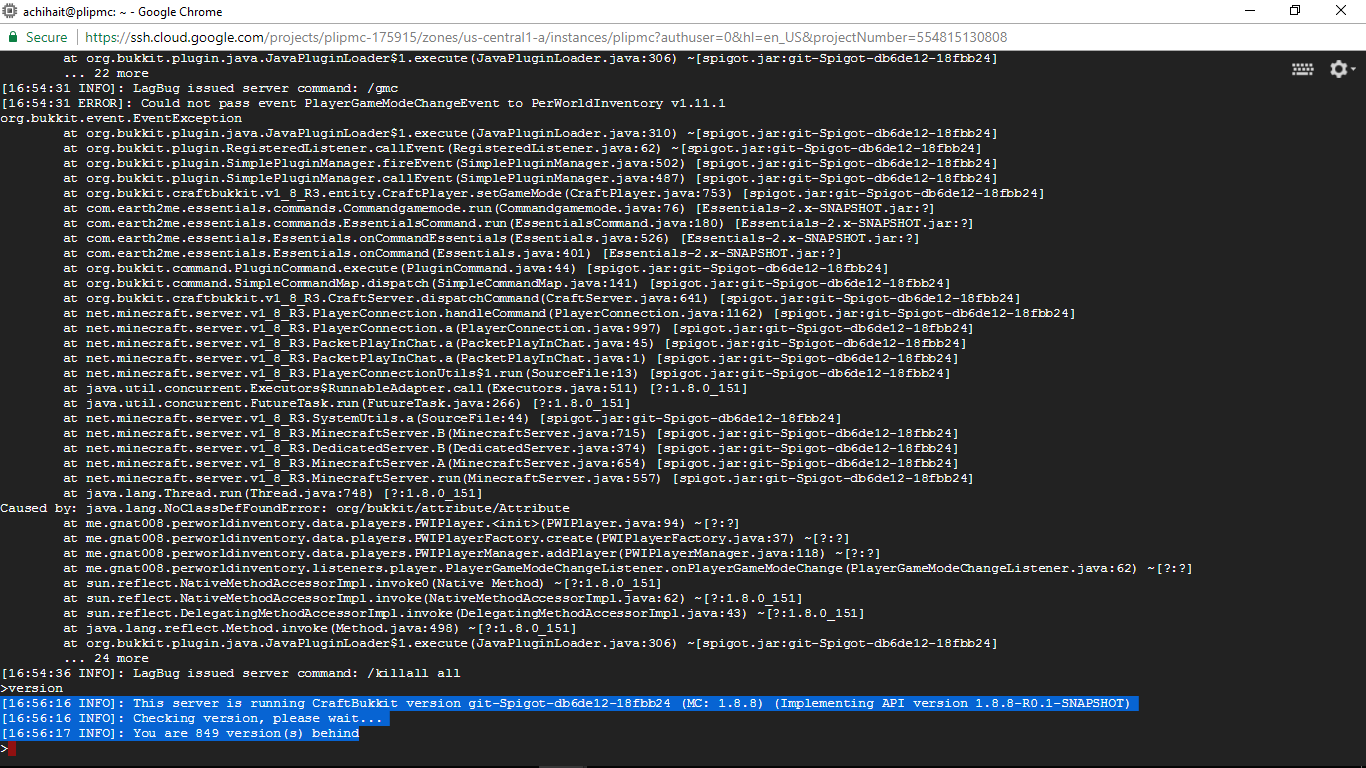
Task: Click the 'PlayerGameModeChangeListener.onPlayerGameModeChange' stack line
Action: pos(627,568)
